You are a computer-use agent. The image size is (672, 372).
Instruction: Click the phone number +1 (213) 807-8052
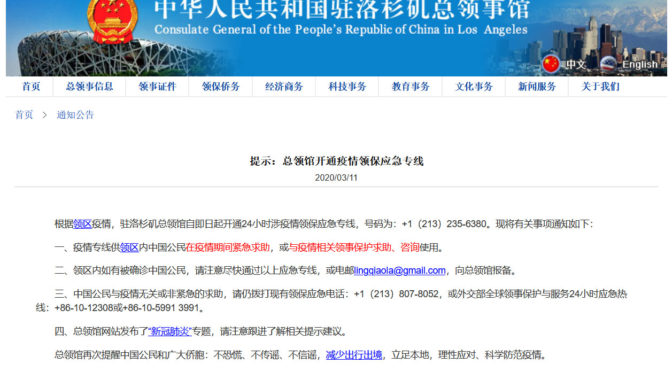click(396, 294)
